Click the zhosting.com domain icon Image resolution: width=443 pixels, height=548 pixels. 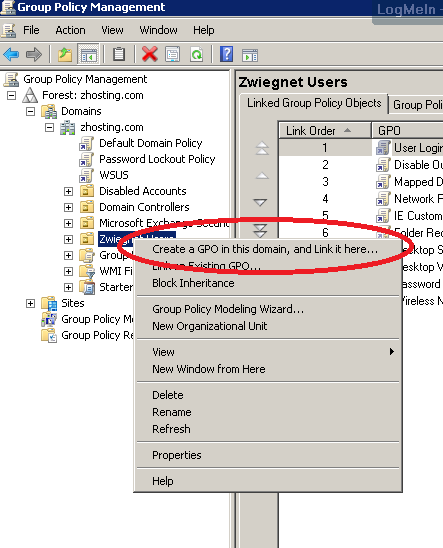(x=67, y=128)
